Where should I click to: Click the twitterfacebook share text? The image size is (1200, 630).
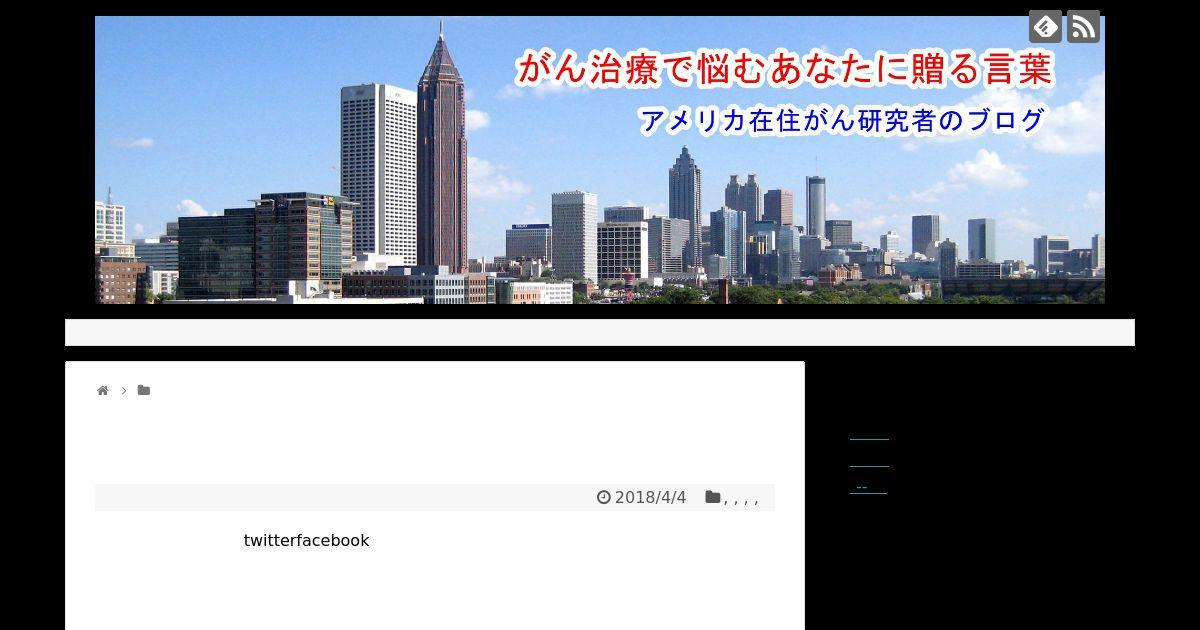point(306,540)
